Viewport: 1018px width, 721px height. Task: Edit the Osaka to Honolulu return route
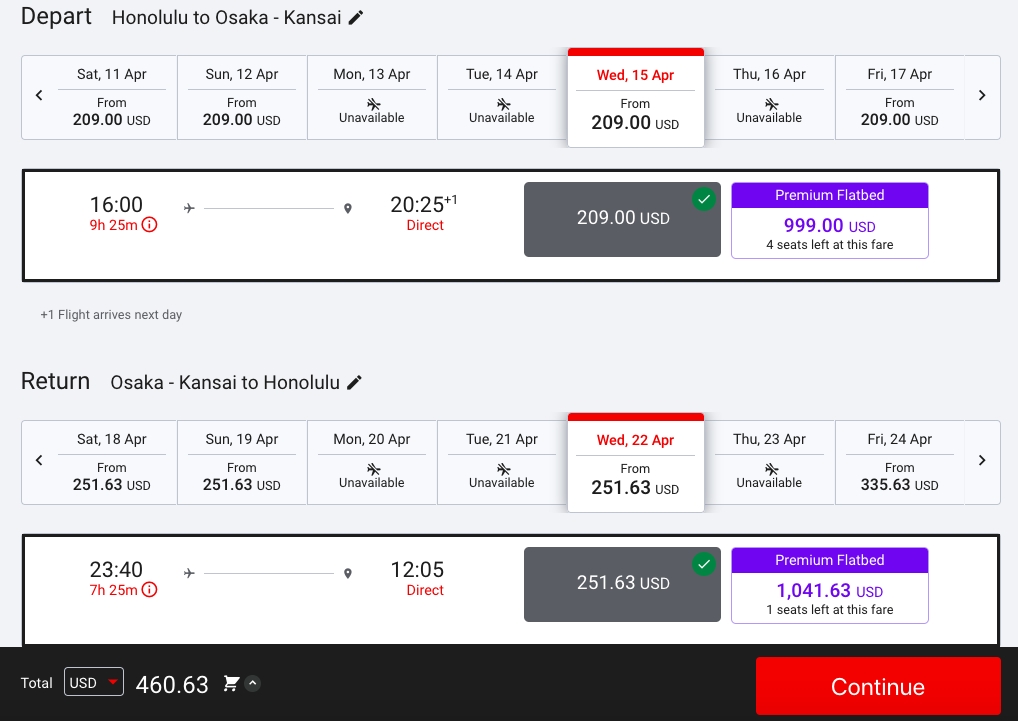click(354, 383)
